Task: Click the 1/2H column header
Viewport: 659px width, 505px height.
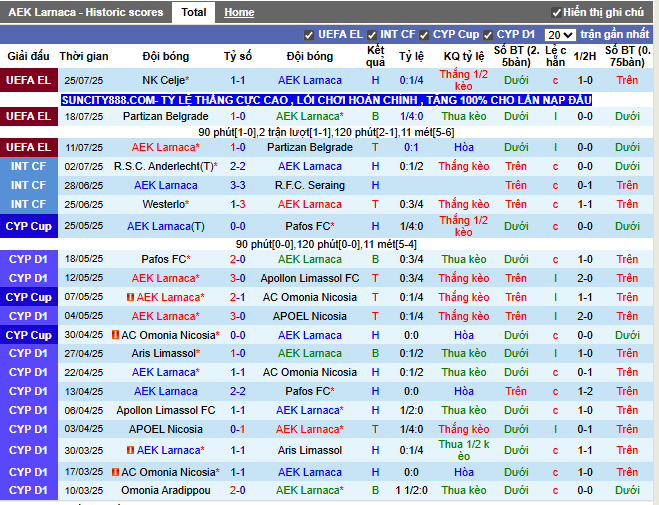Action: coord(585,56)
